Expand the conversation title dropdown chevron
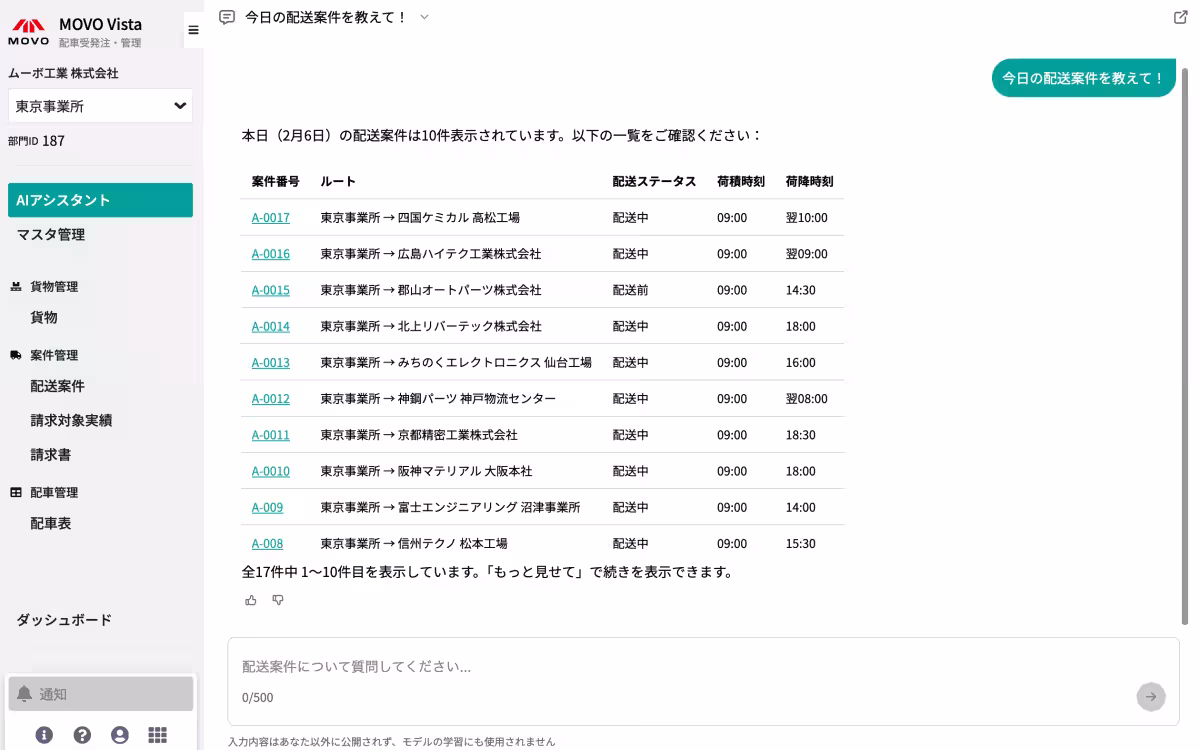Screen dimensions: 1200x750 tap(424, 17)
